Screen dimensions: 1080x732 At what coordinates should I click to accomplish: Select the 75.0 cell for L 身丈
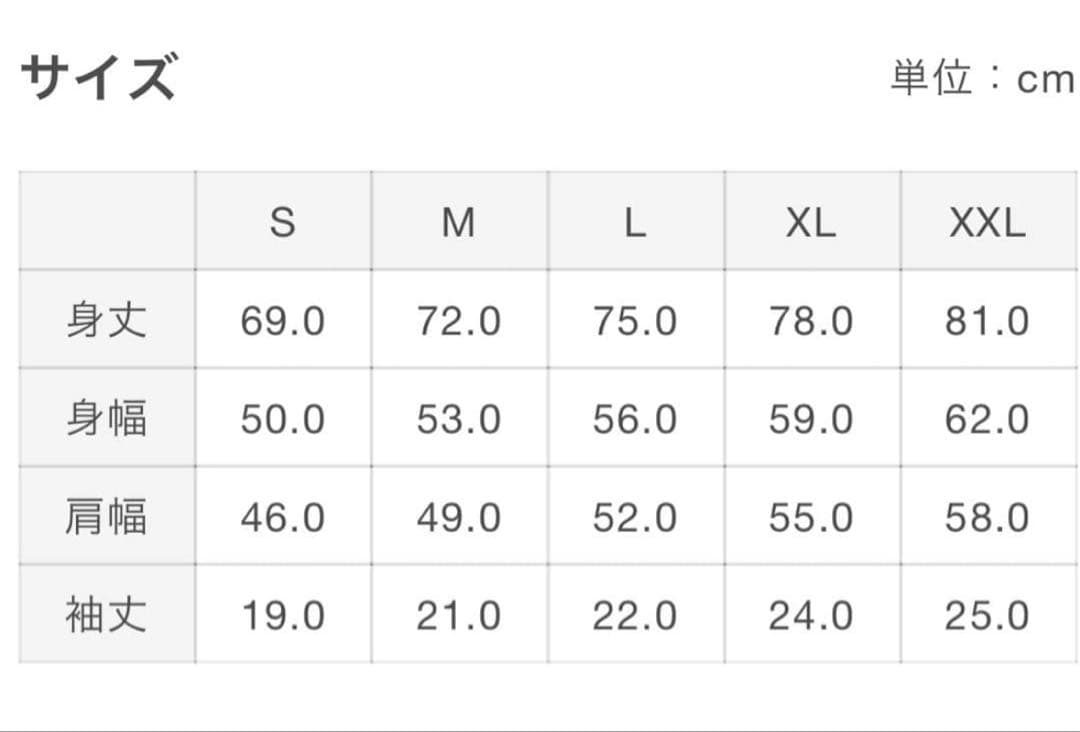tap(635, 321)
